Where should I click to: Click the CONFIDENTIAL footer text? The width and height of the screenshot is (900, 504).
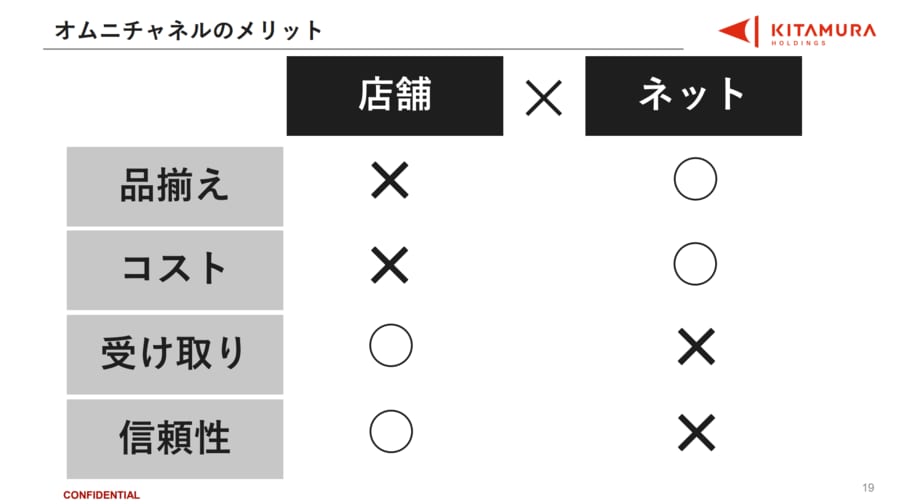102,495
